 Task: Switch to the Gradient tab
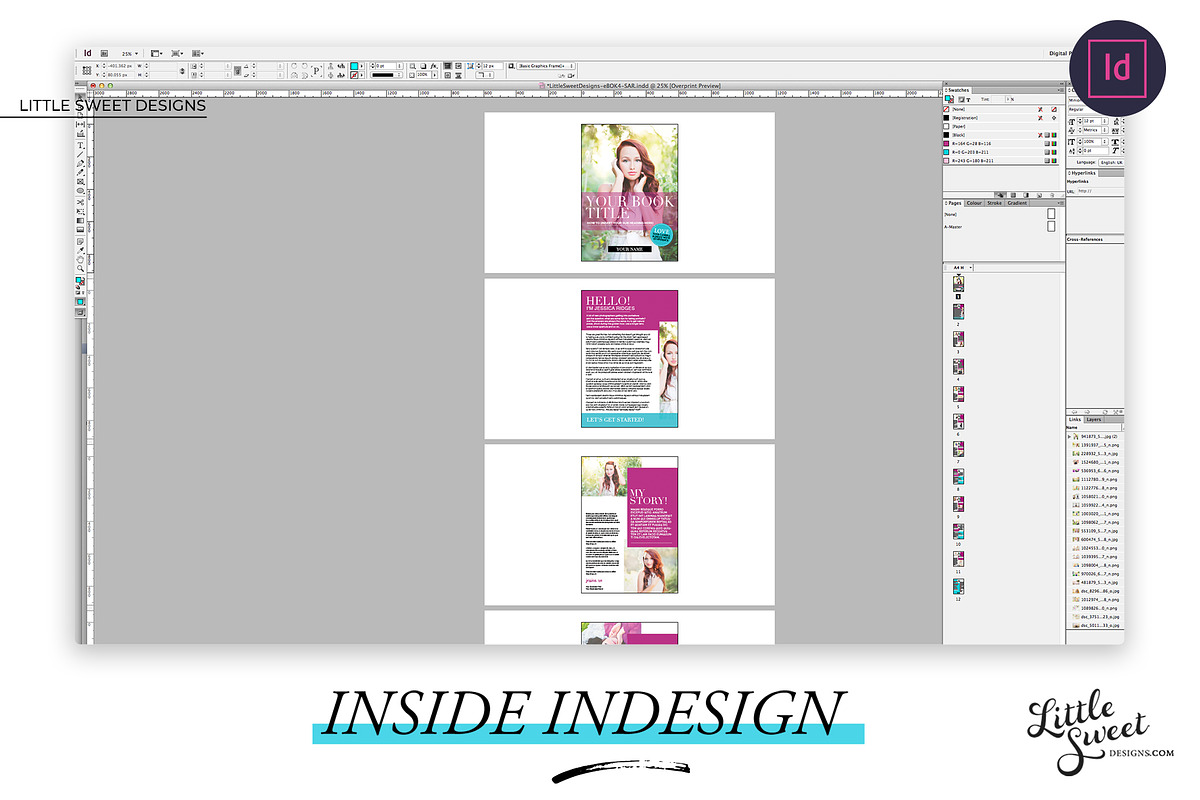1017,203
